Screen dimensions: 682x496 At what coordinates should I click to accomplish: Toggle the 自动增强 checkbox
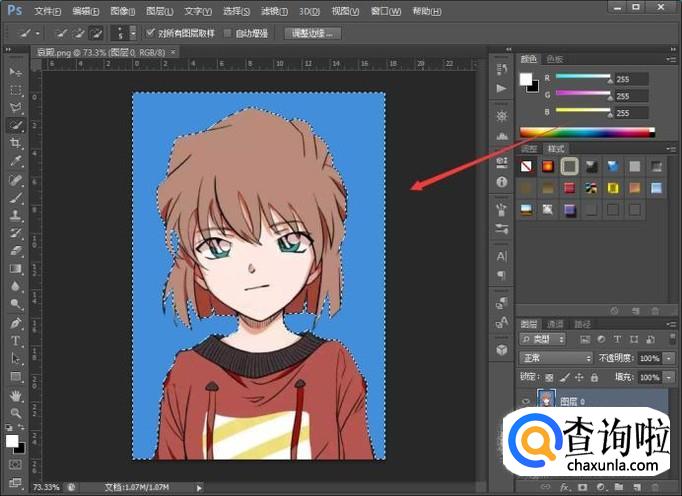pyautogui.click(x=228, y=33)
